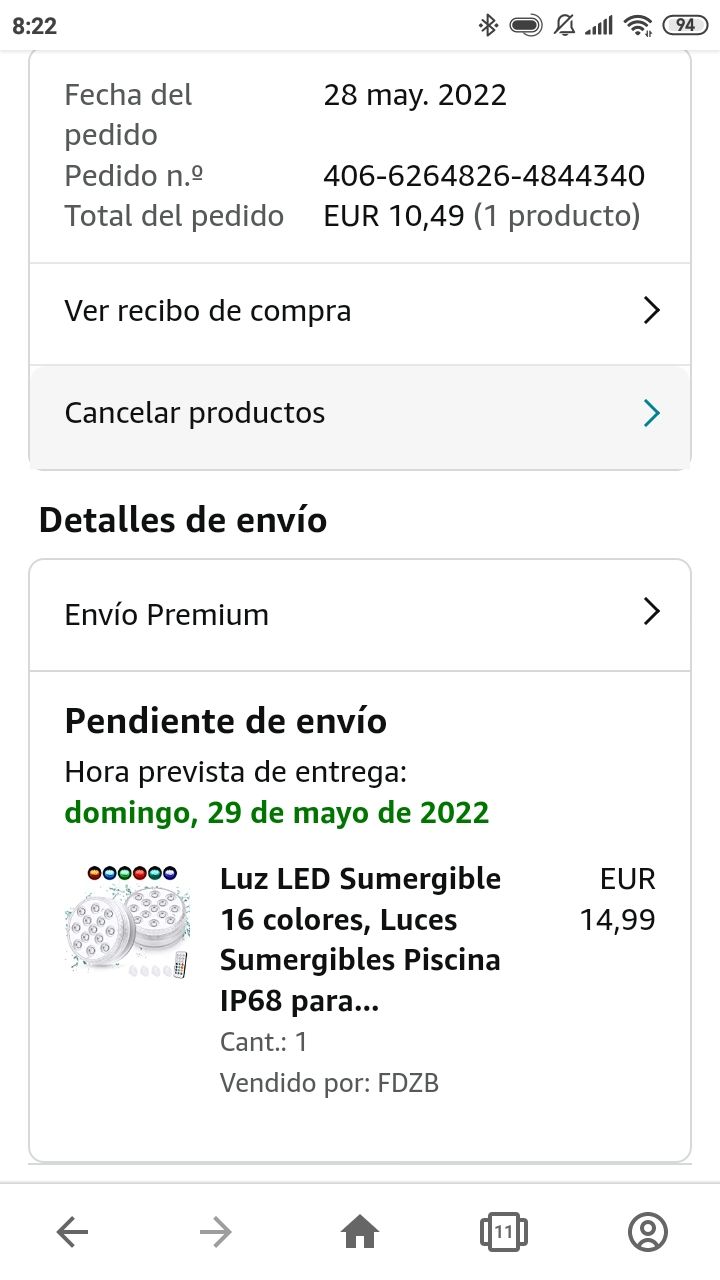Expand the Cancelar productos chevron
The height and width of the screenshot is (1280, 720).
pos(651,413)
